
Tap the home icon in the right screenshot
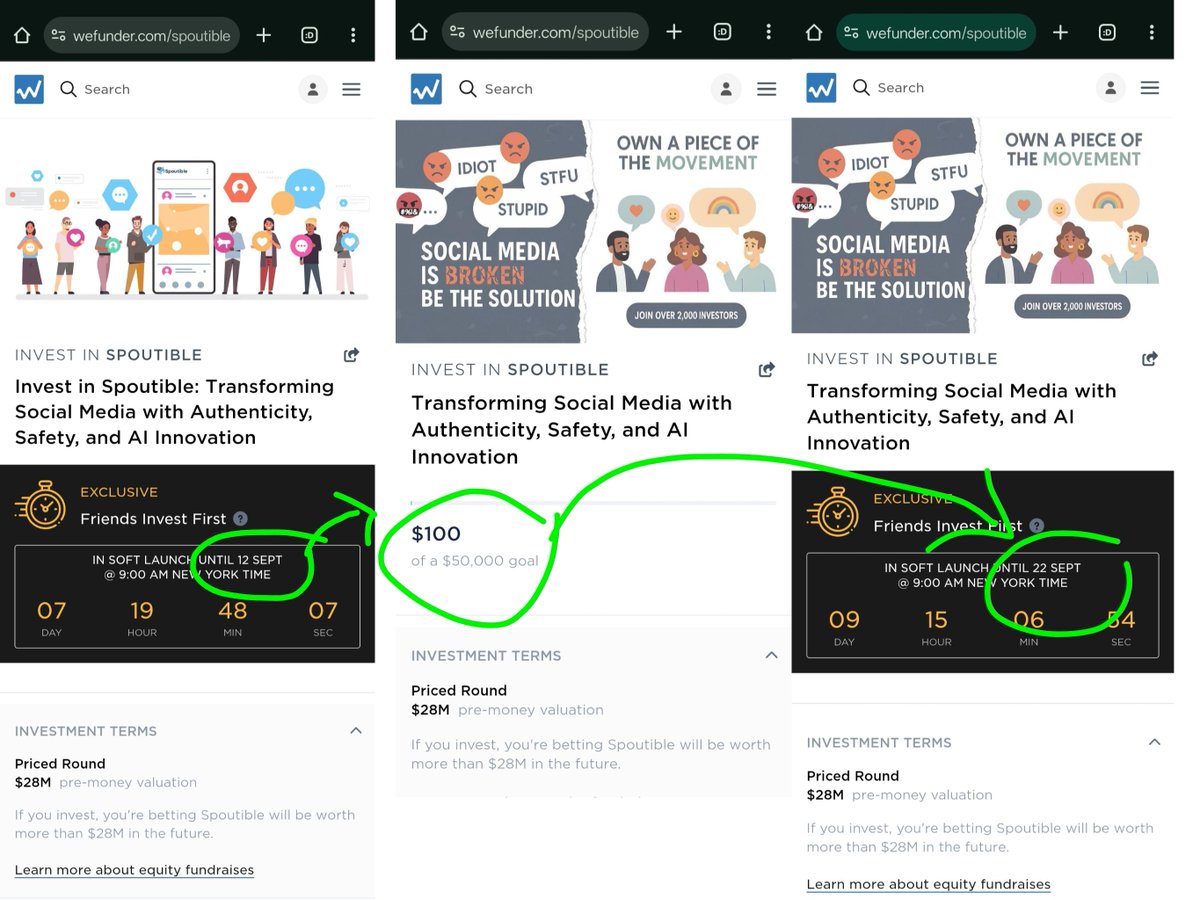814,32
